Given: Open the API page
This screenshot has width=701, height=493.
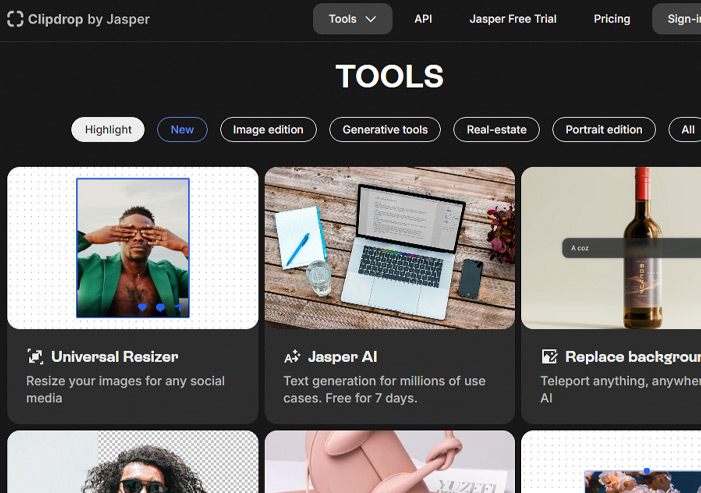Looking at the screenshot, I should coord(423,19).
